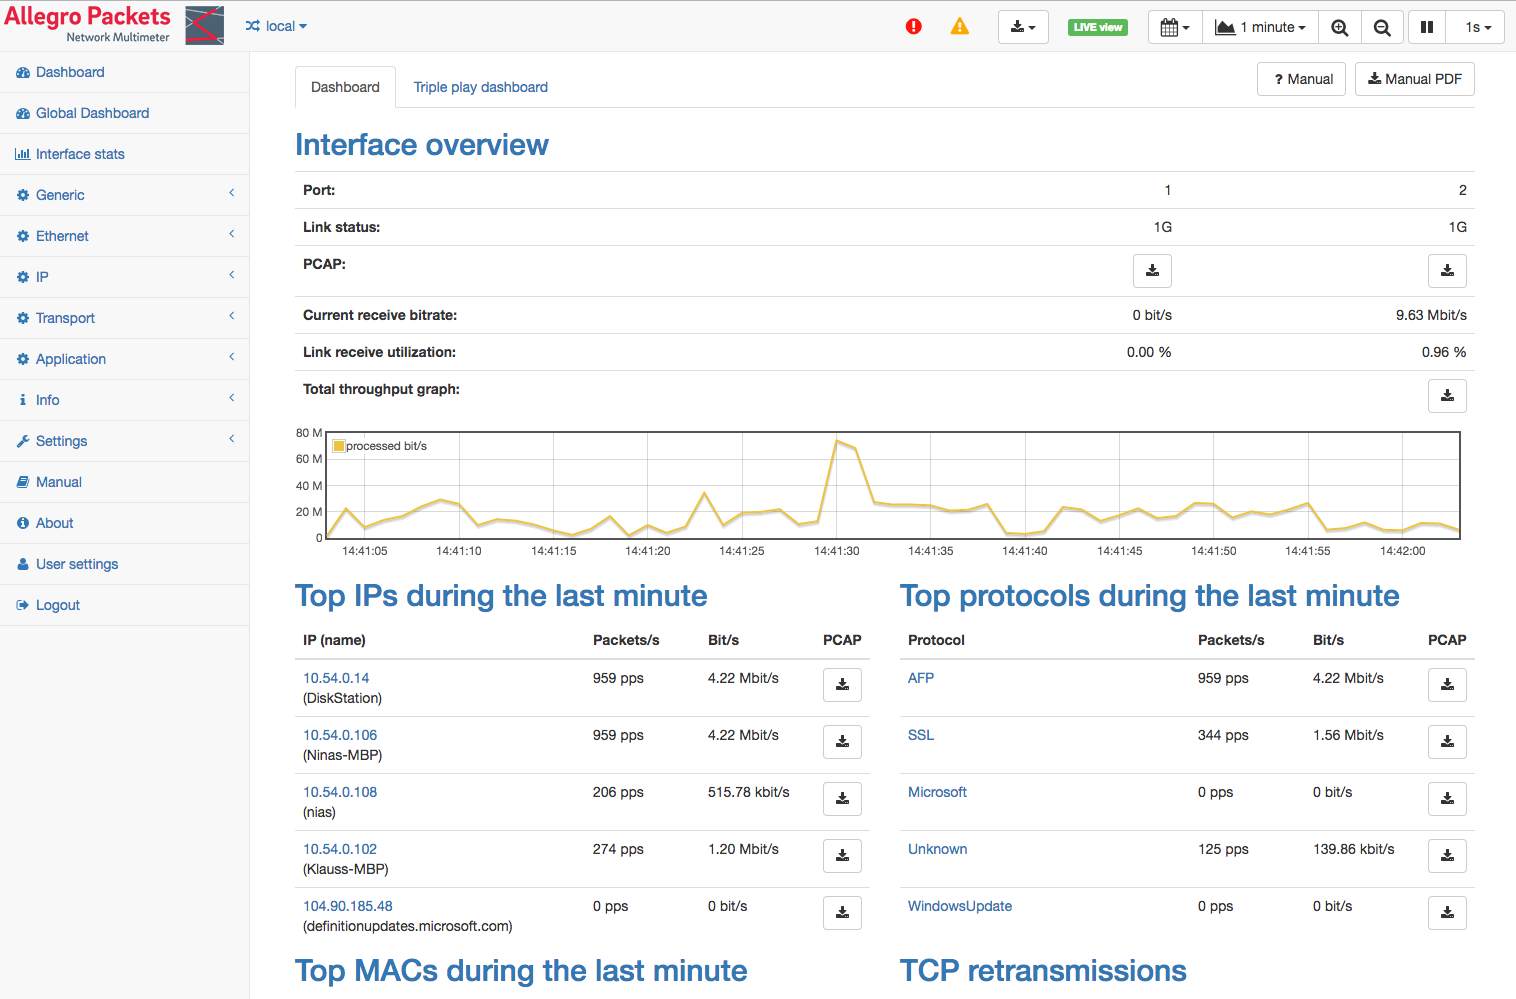Viewport: 1516px width, 999px height.
Task: Switch to the Triple play dashboard tab
Action: [480, 87]
